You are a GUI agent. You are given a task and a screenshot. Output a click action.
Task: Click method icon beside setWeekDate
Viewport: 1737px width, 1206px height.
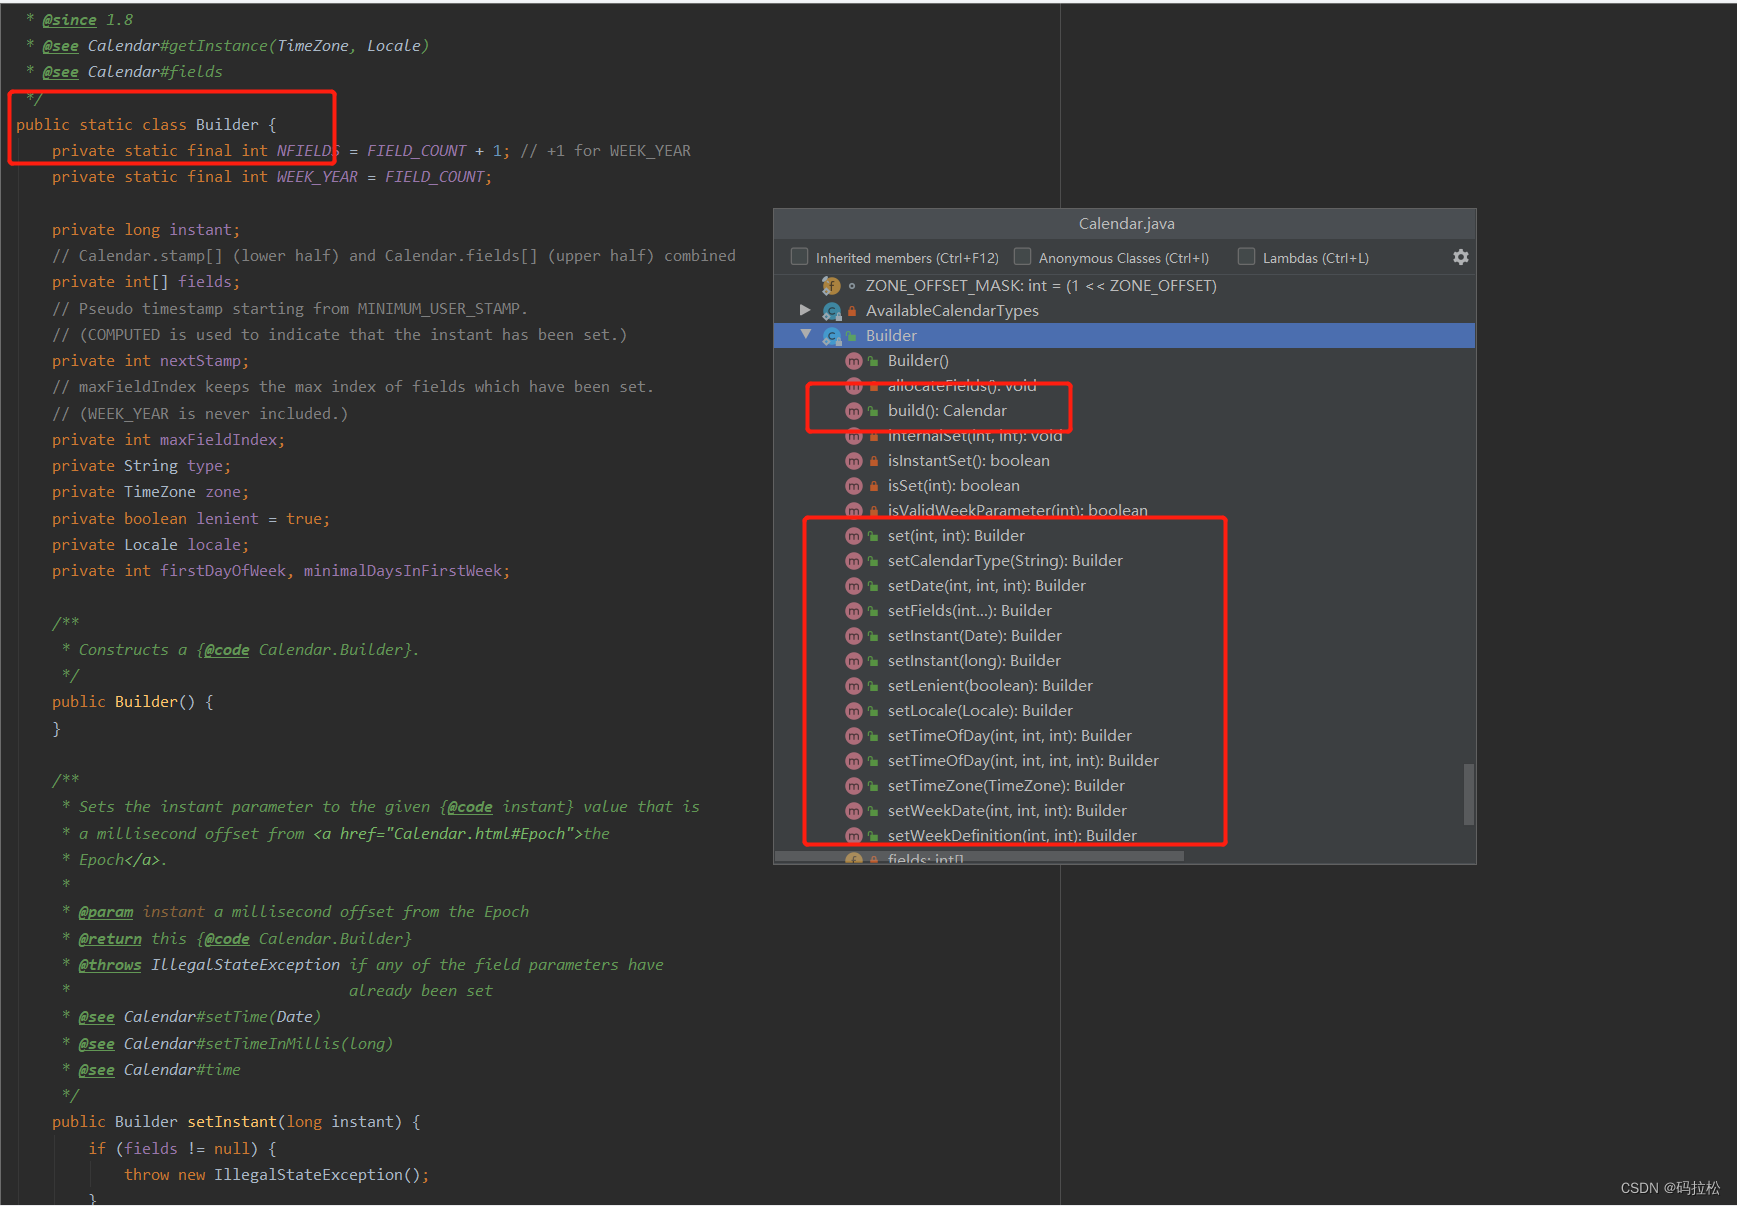click(x=853, y=811)
